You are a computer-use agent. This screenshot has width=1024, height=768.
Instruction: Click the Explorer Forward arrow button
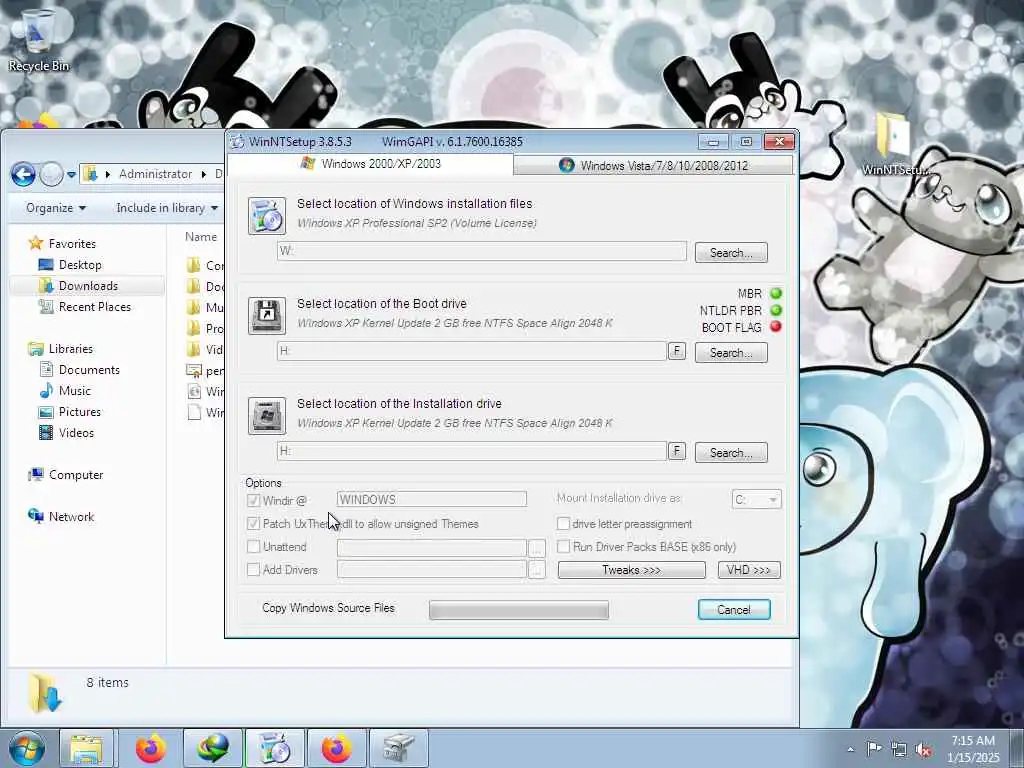click(51, 174)
